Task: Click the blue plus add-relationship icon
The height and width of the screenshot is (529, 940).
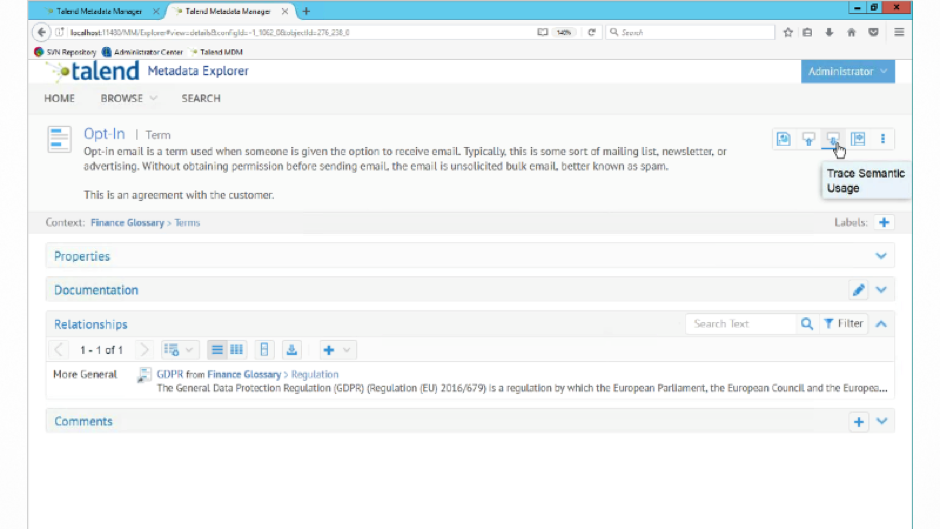Action: click(x=329, y=350)
